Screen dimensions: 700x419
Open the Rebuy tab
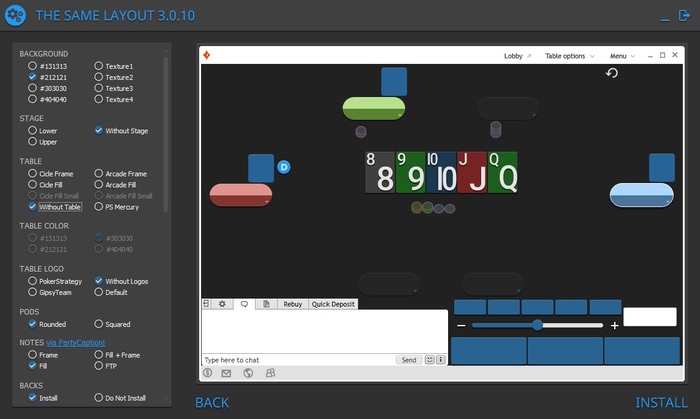pyautogui.click(x=292, y=304)
